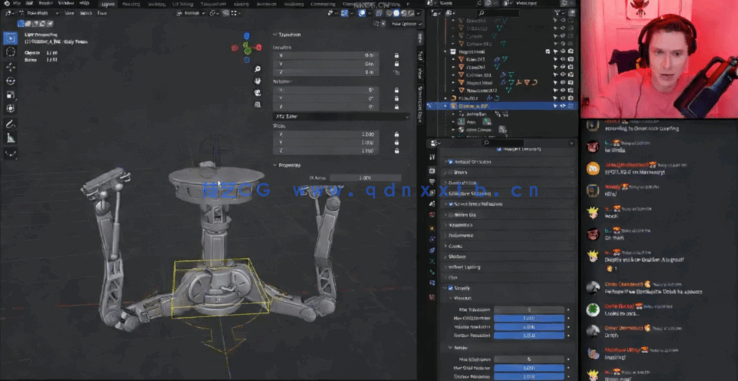Uncheck the Simplify checkbox

pyautogui.click(x=450, y=288)
